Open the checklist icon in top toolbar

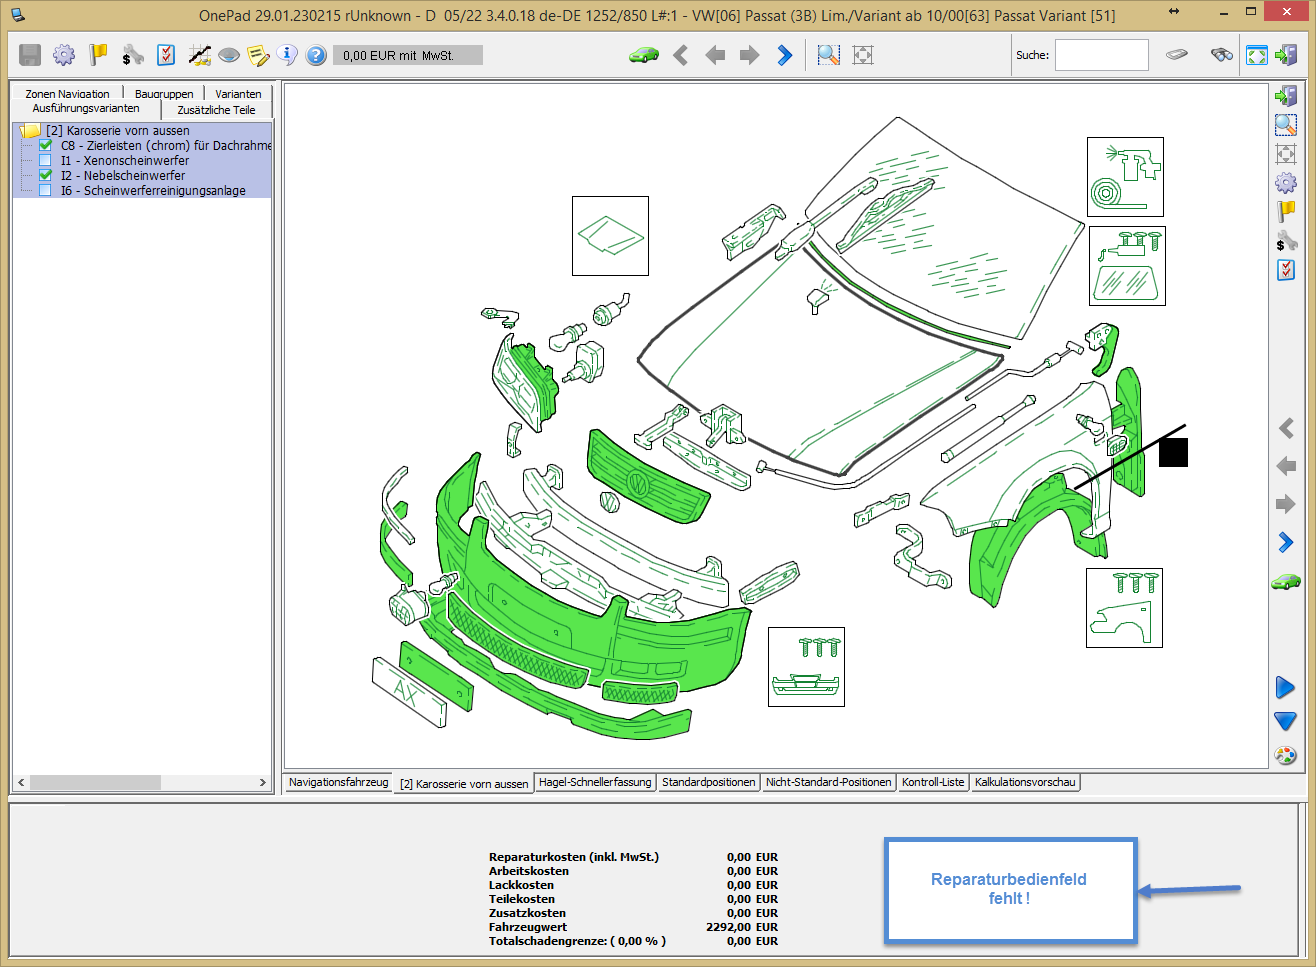coord(166,55)
